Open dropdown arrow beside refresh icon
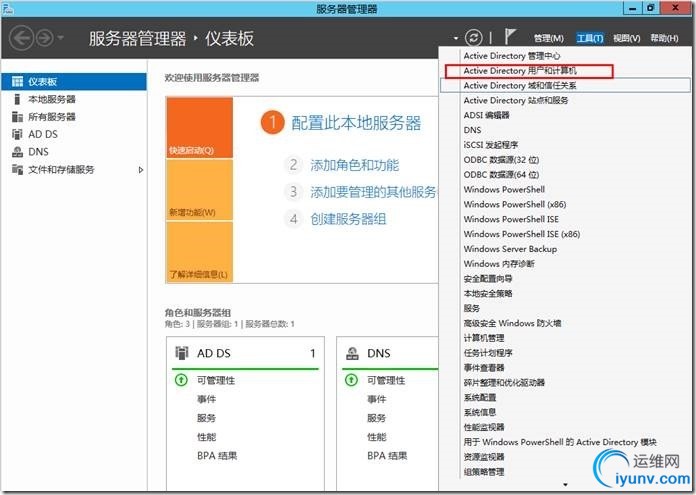The image size is (696, 495). (x=455, y=38)
